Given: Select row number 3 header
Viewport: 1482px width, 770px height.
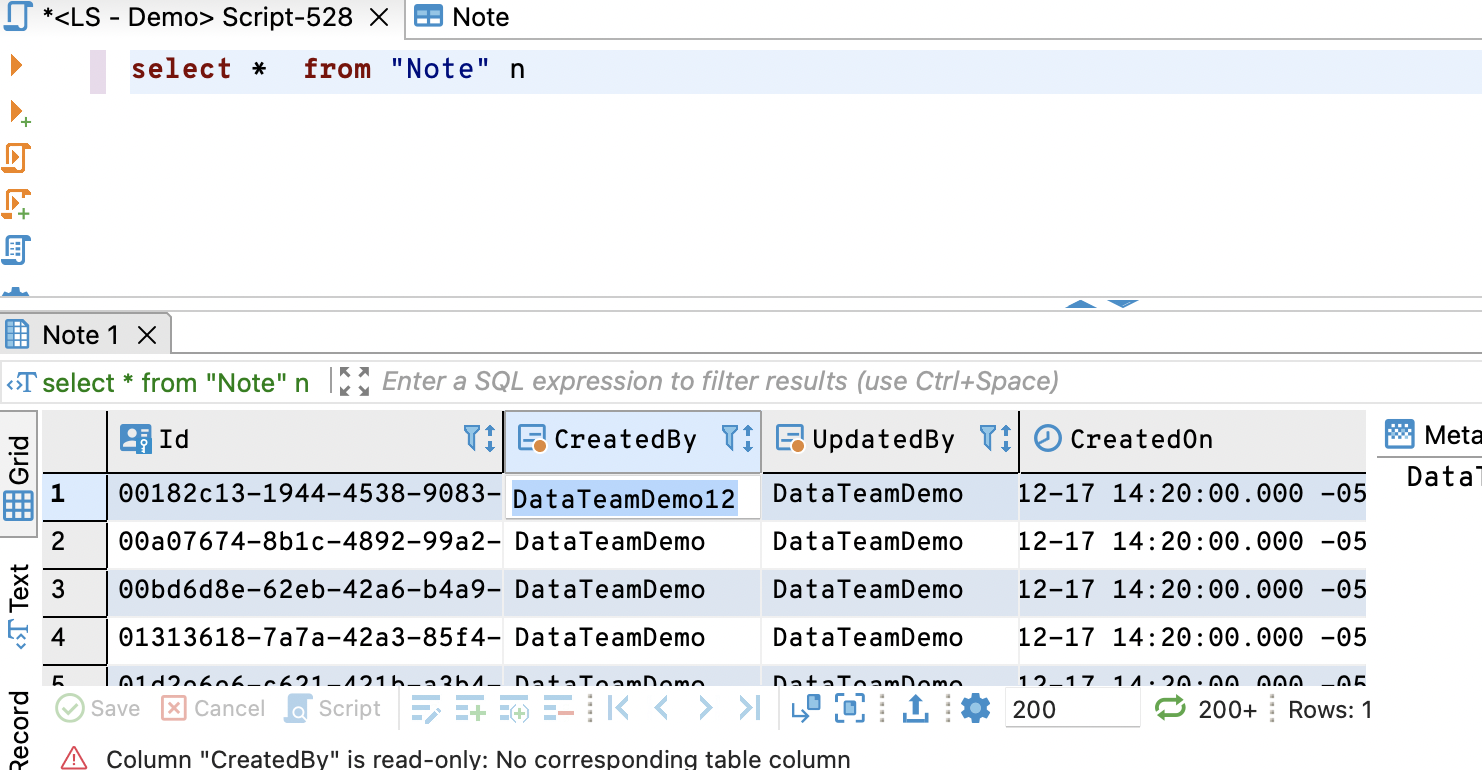Looking at the screenshot, I should click(74, 590).
